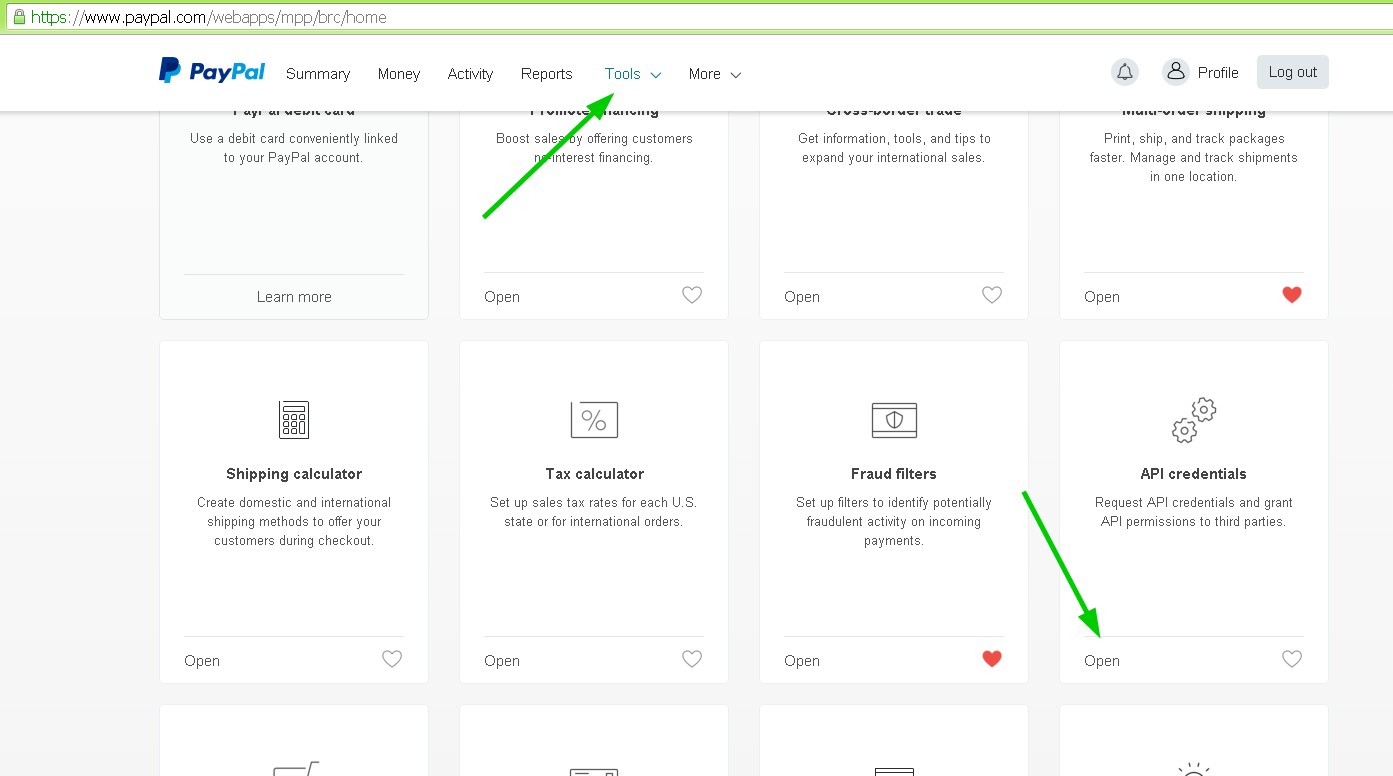This screenshot has width=1393, height=776.
Task: Click 'Set up sales tax rates' description
Action: click(x=594, y=512)
